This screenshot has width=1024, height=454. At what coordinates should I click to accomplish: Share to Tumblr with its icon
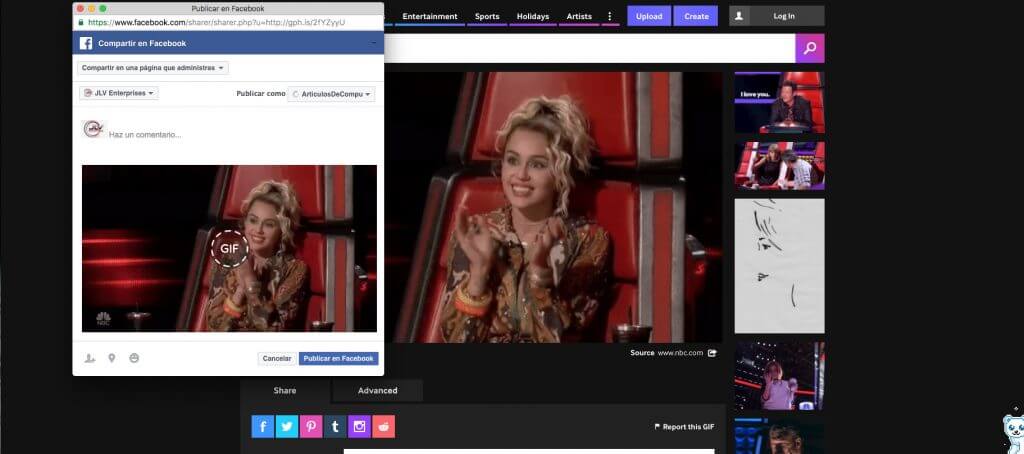coord(335,426)
